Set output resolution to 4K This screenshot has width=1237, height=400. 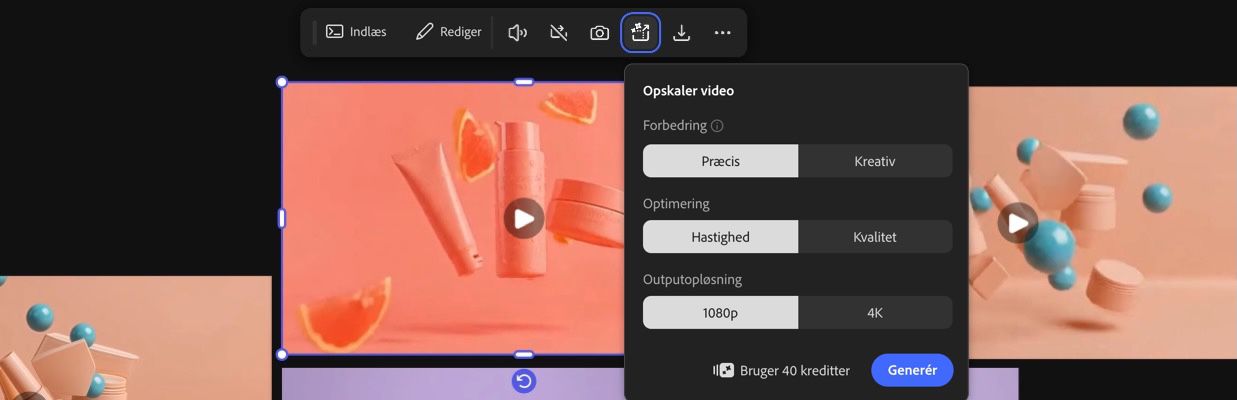(875, 313)
